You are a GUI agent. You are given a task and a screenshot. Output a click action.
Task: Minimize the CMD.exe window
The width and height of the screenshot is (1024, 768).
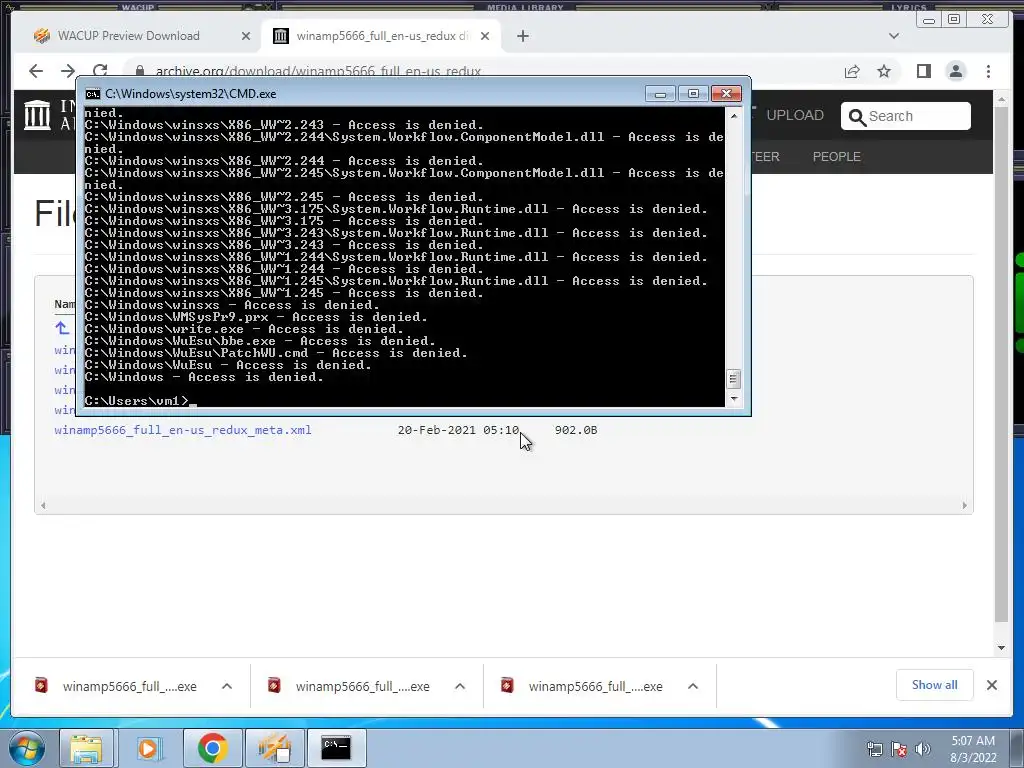click(x=660, y=94)
